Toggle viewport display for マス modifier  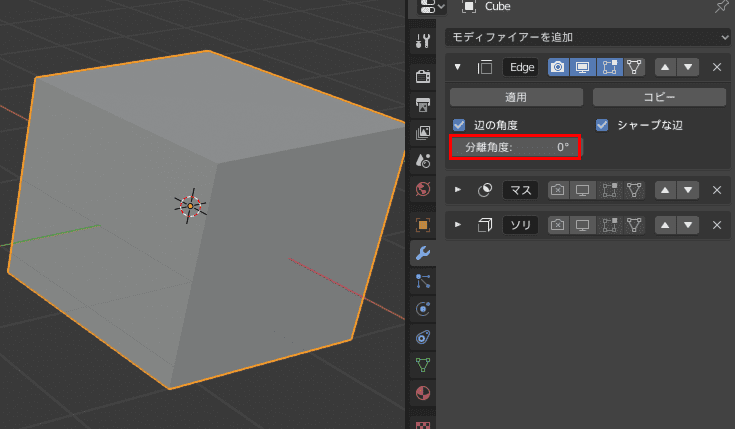coord(583,190)
